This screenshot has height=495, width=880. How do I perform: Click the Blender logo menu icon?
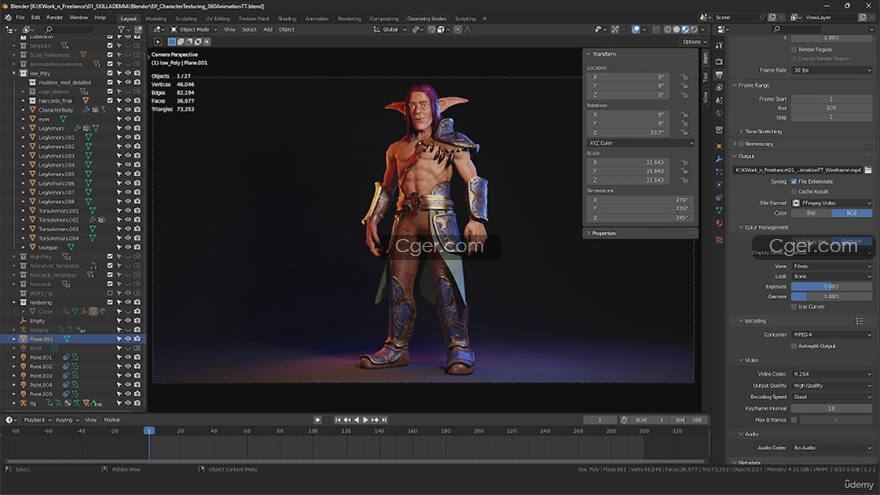pos(8,17)
